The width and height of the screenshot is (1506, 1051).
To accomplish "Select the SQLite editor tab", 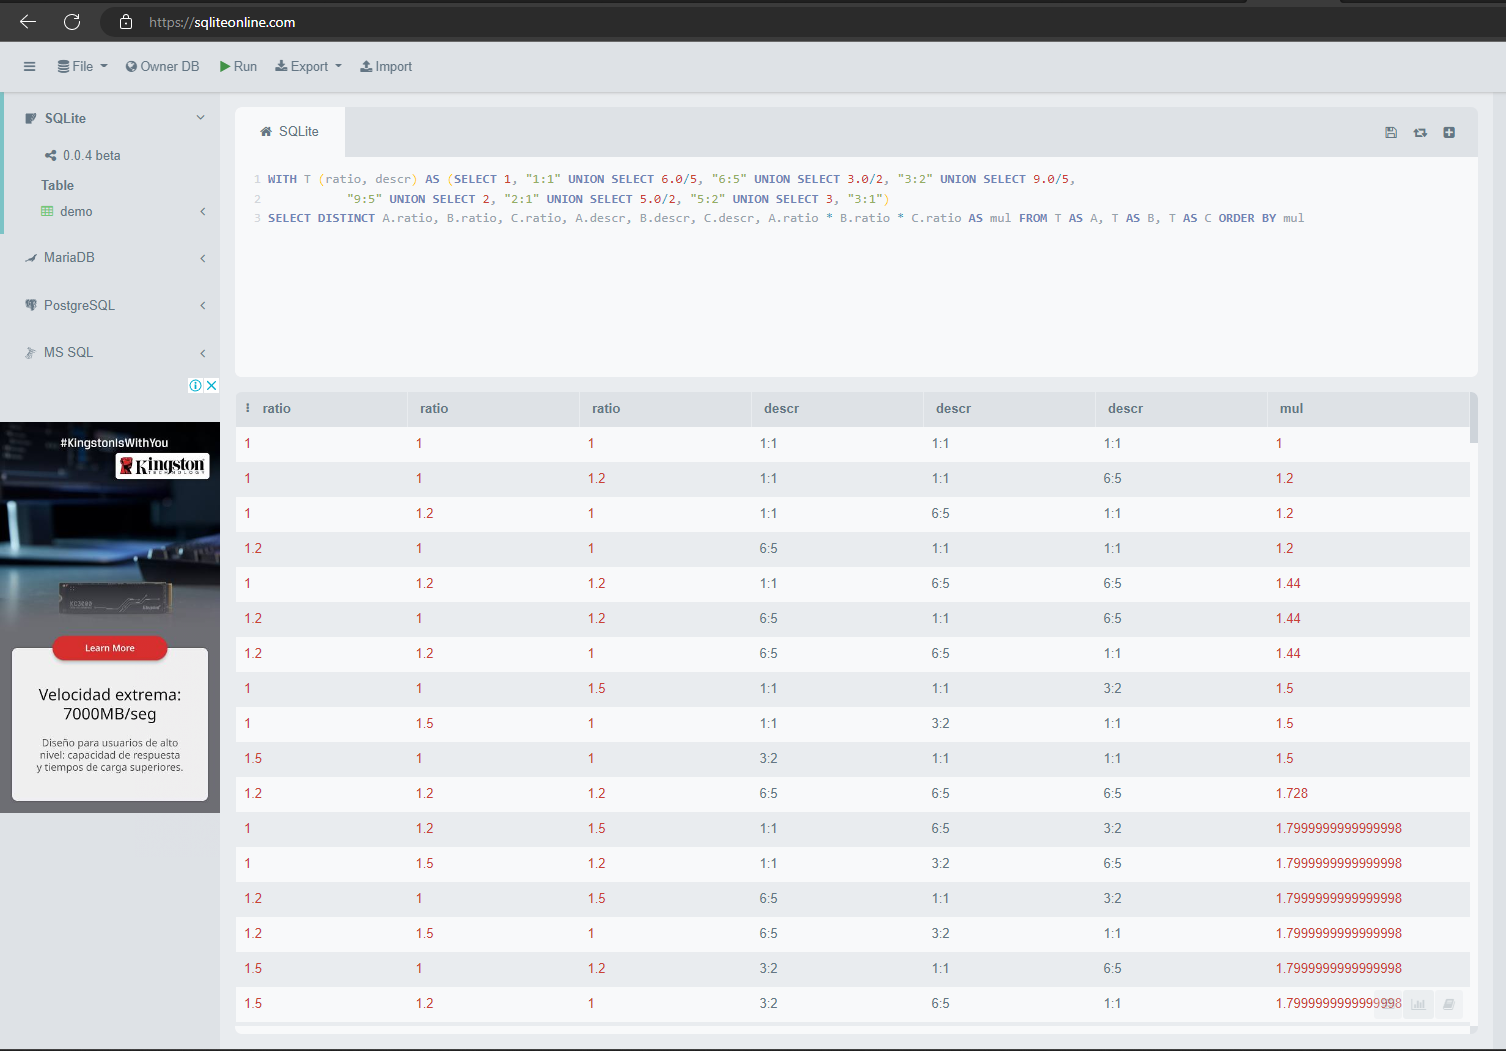I will (x=290, y=132).
